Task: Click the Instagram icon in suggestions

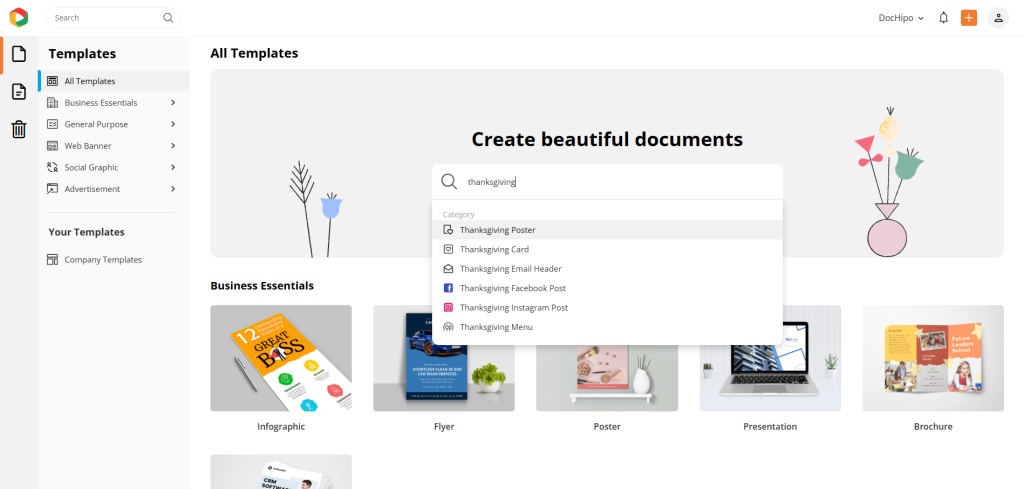Action: pyautogui.click(x=448, y=308)
